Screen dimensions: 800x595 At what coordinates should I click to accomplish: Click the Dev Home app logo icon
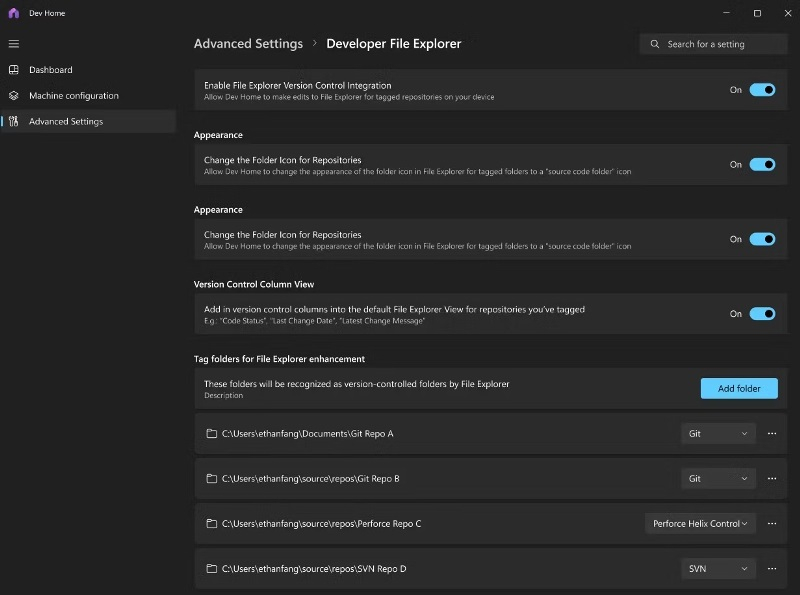tap(13, 13)
